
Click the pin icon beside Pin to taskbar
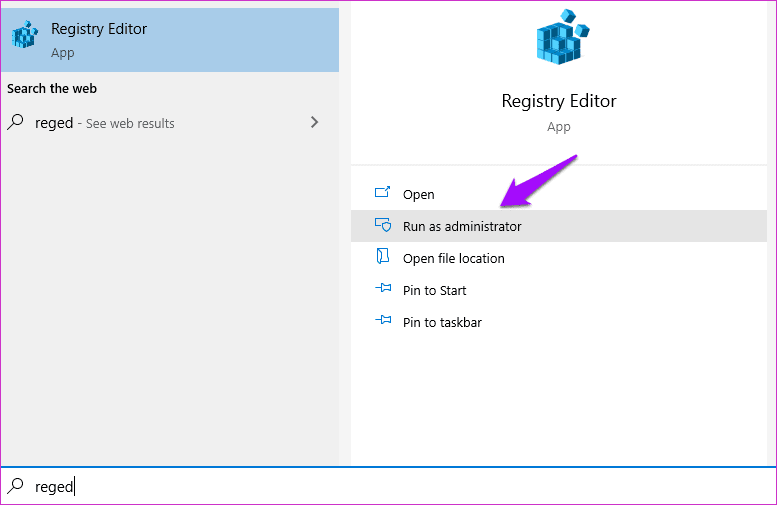pyautogui.click(x=383, y=320)
